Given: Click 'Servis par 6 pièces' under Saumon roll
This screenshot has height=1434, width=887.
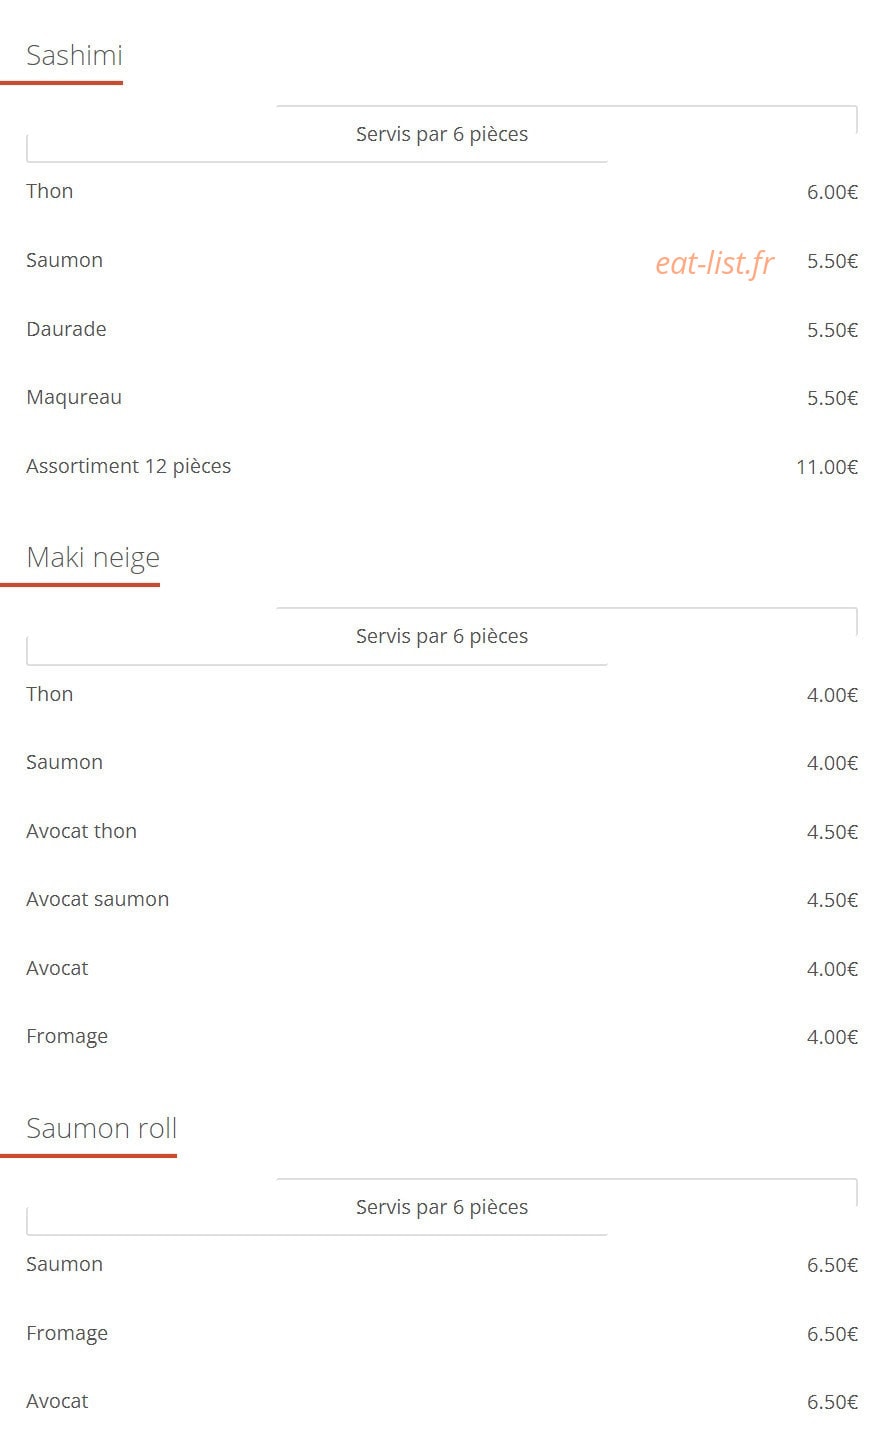Looking at the screenshot, I should point(442,1207).
